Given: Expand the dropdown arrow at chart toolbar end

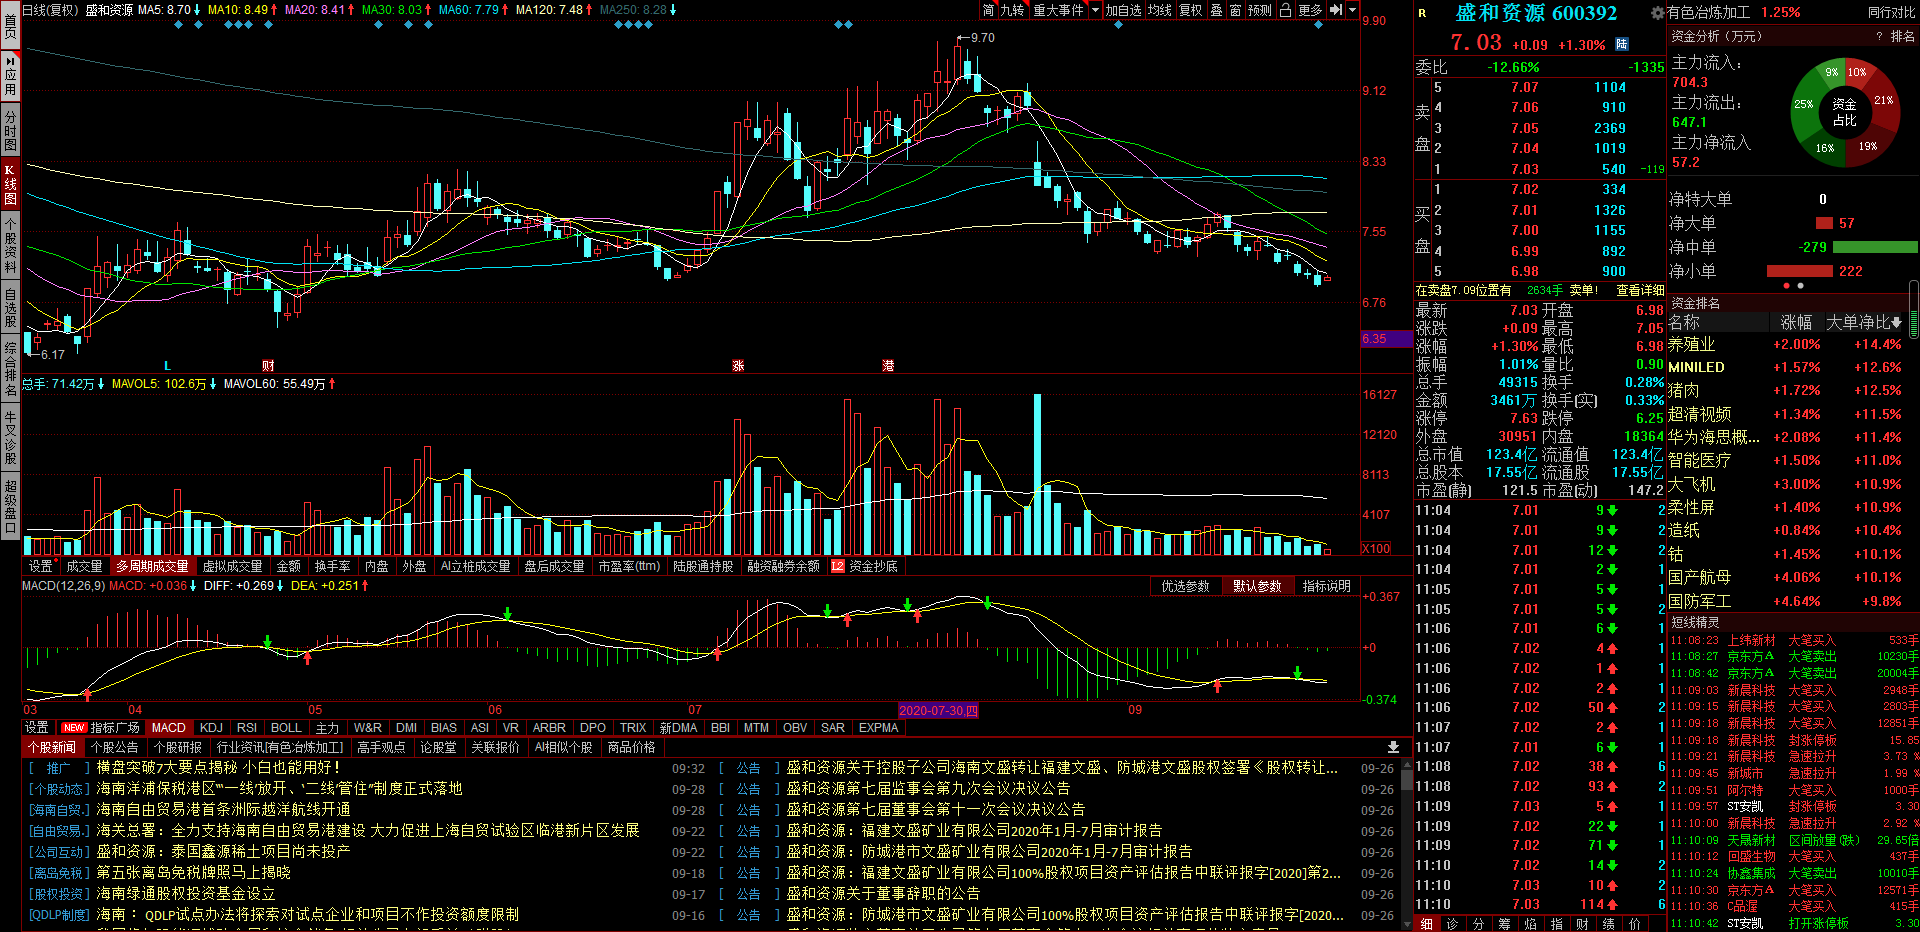Looking at the screenshot, I should tap(1352, 10).
